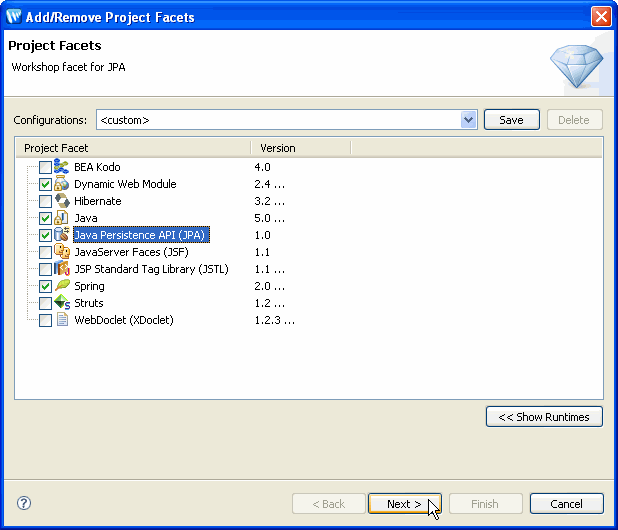Click the Spring leaf icon

coord(61,286)
